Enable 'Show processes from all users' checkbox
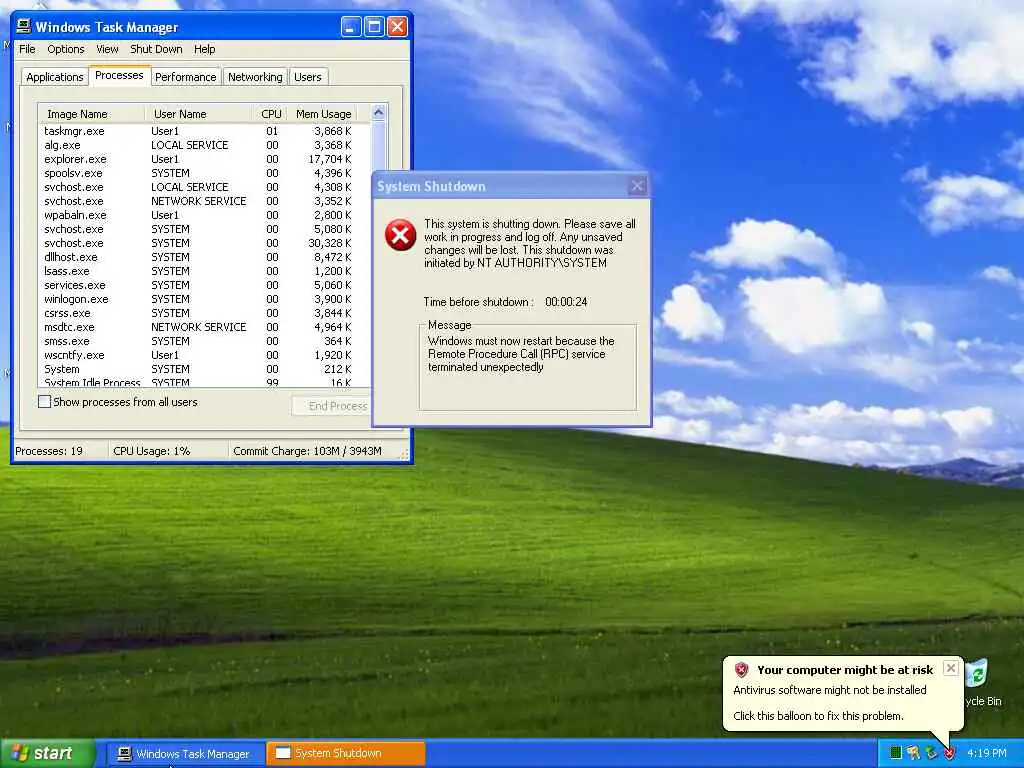This screenshot has height=768, width=1024. click(44, 402)
